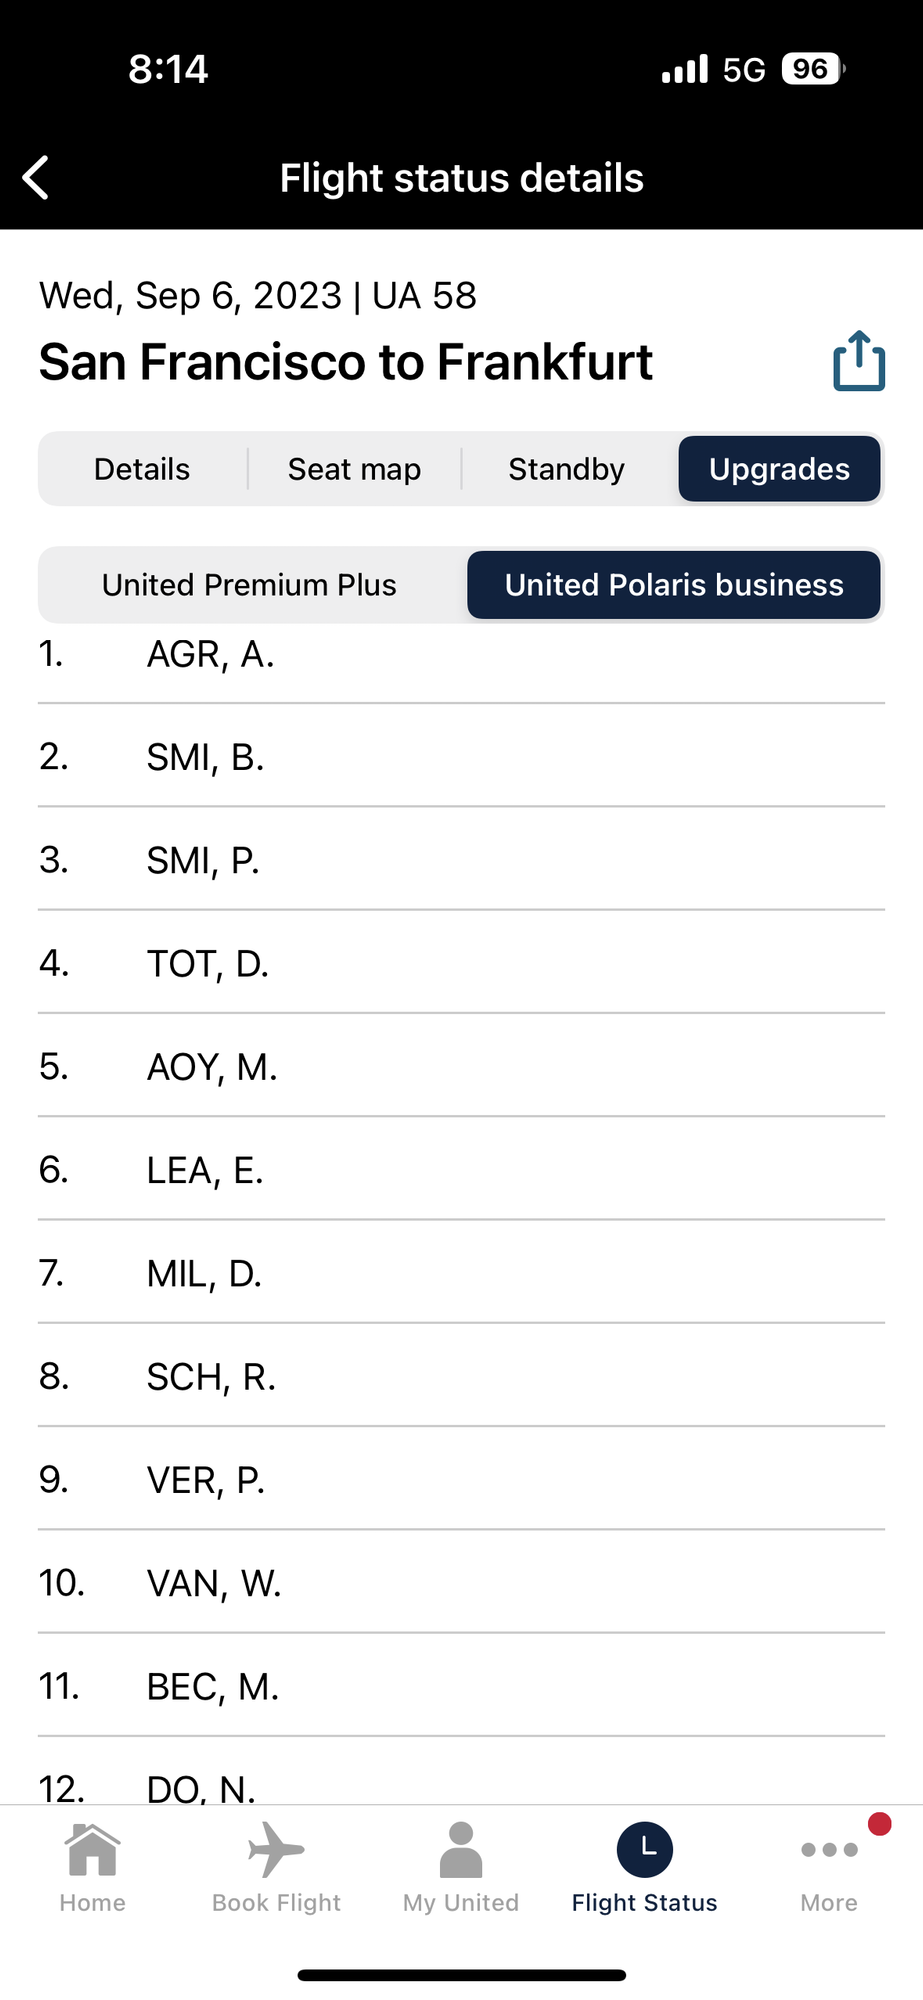This screenshot has width=923, height=2000.
Task: Open the More options dots icon
Action: [829, 1851]
